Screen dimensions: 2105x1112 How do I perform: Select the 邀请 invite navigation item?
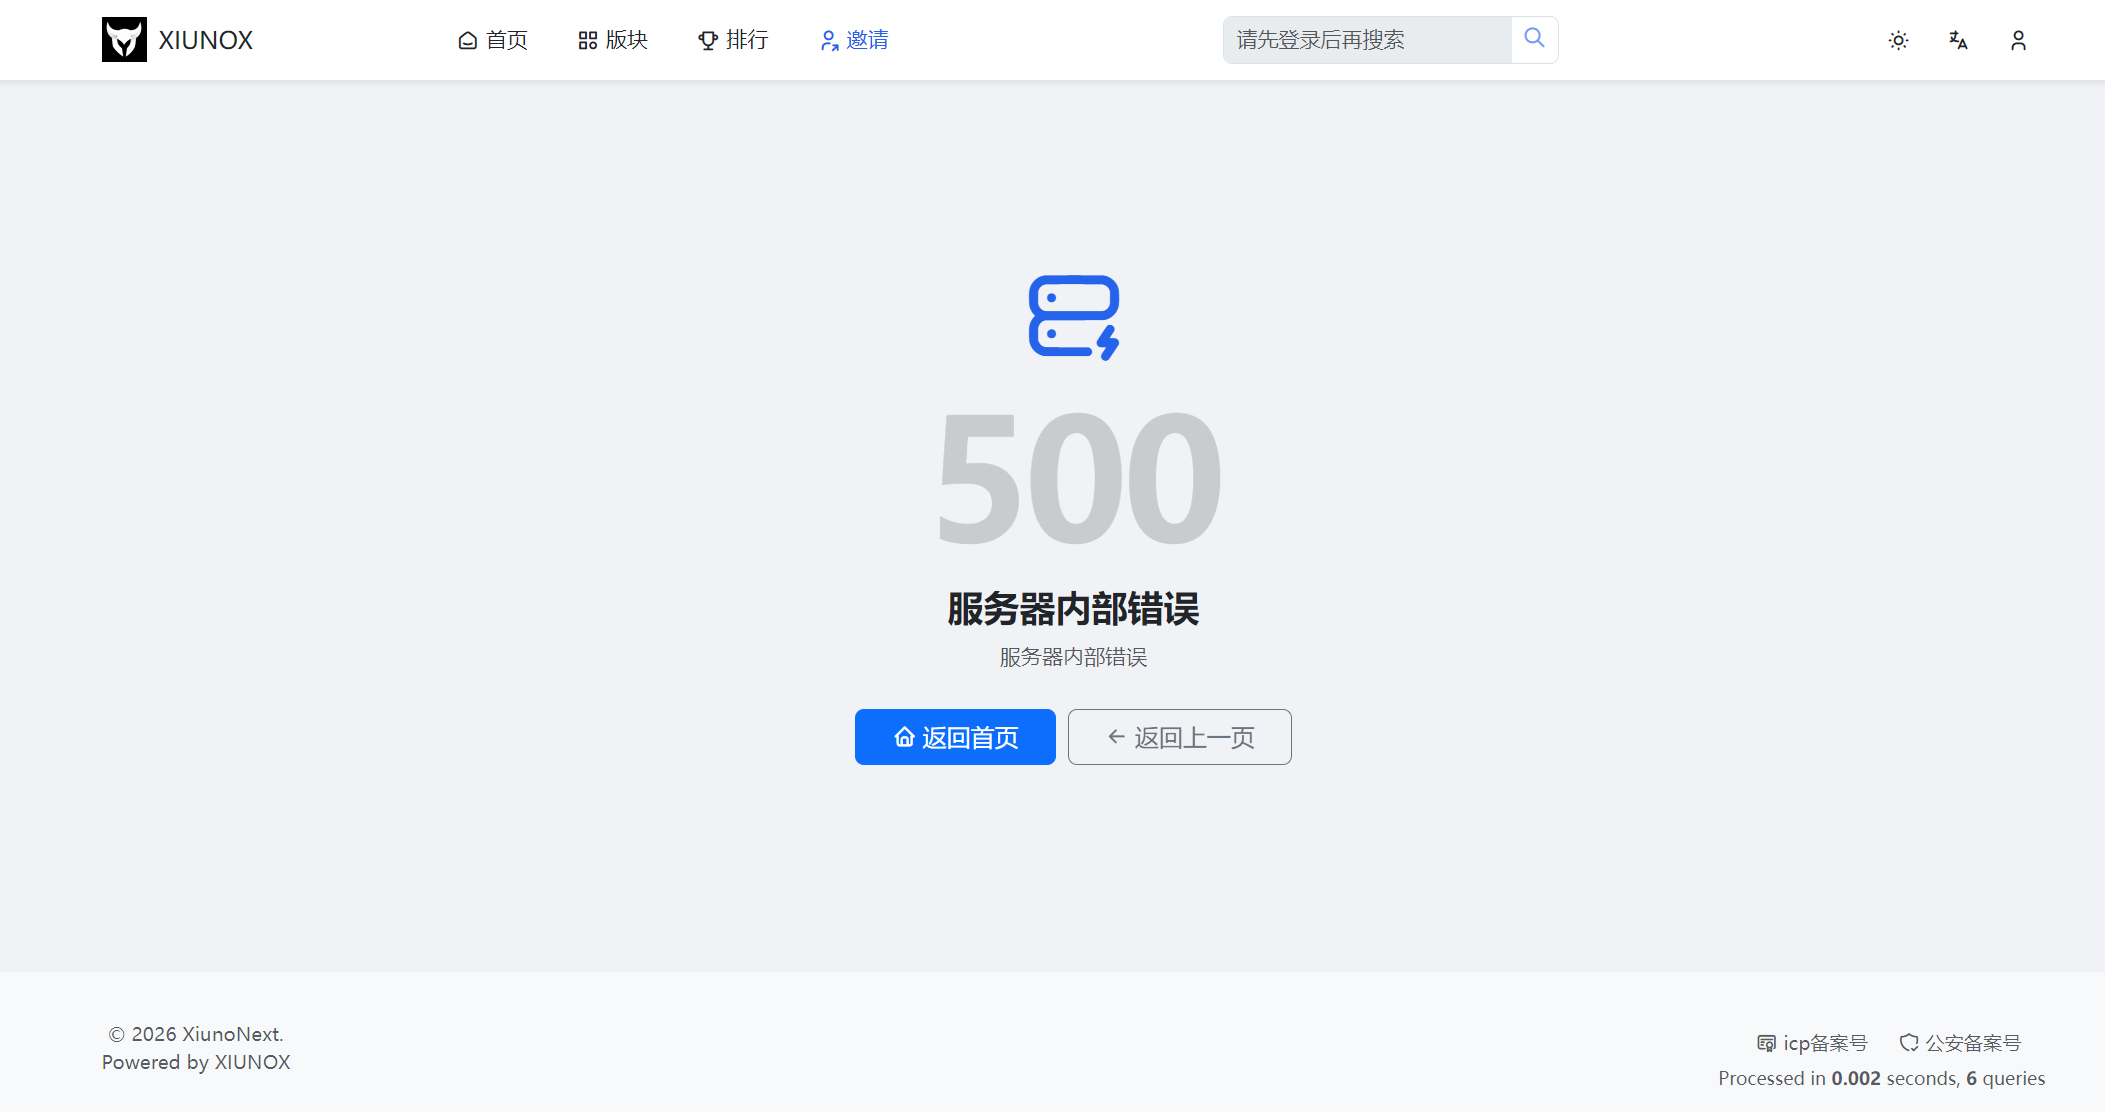point(854,40)
